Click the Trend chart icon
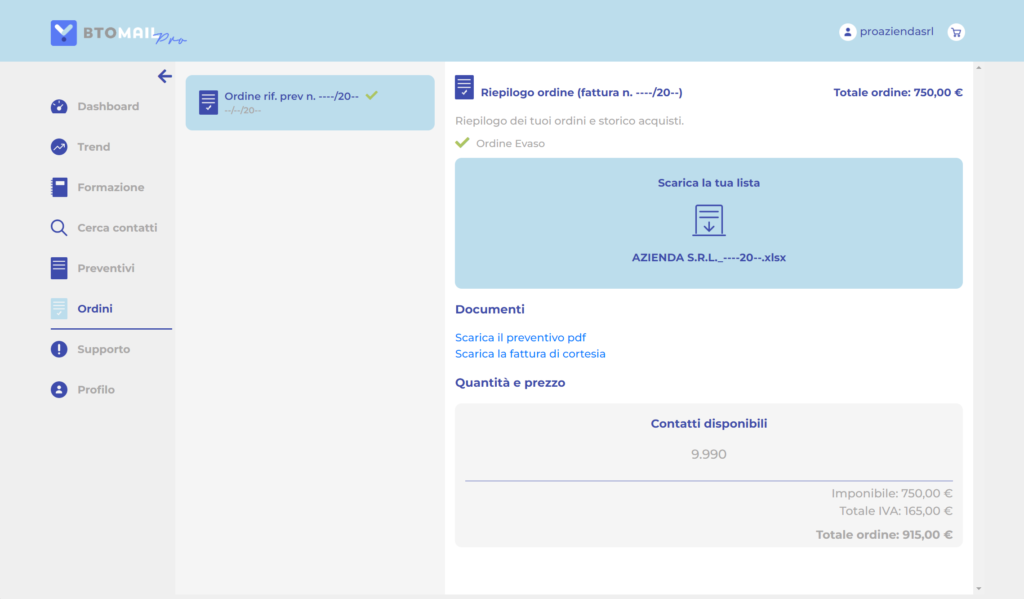The width and height of the screenshot is (1024, 599). click(x=59, y=147)
